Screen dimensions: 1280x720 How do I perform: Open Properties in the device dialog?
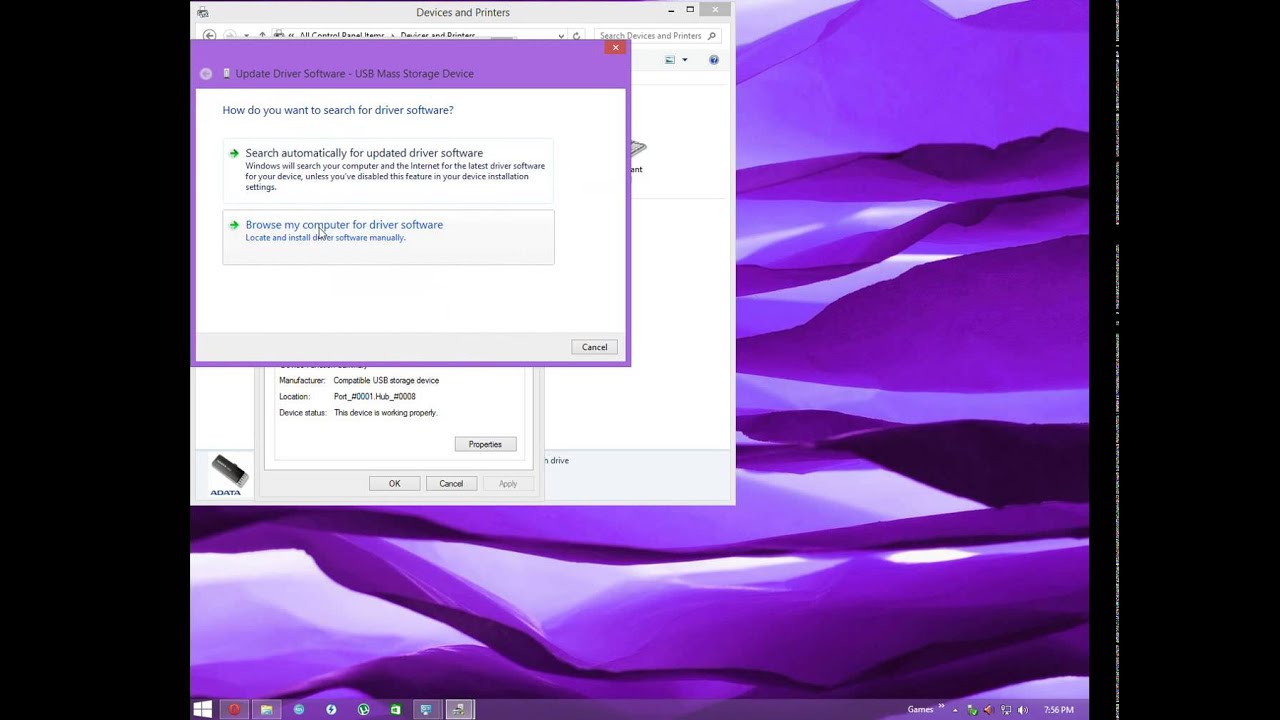(485, 444)
